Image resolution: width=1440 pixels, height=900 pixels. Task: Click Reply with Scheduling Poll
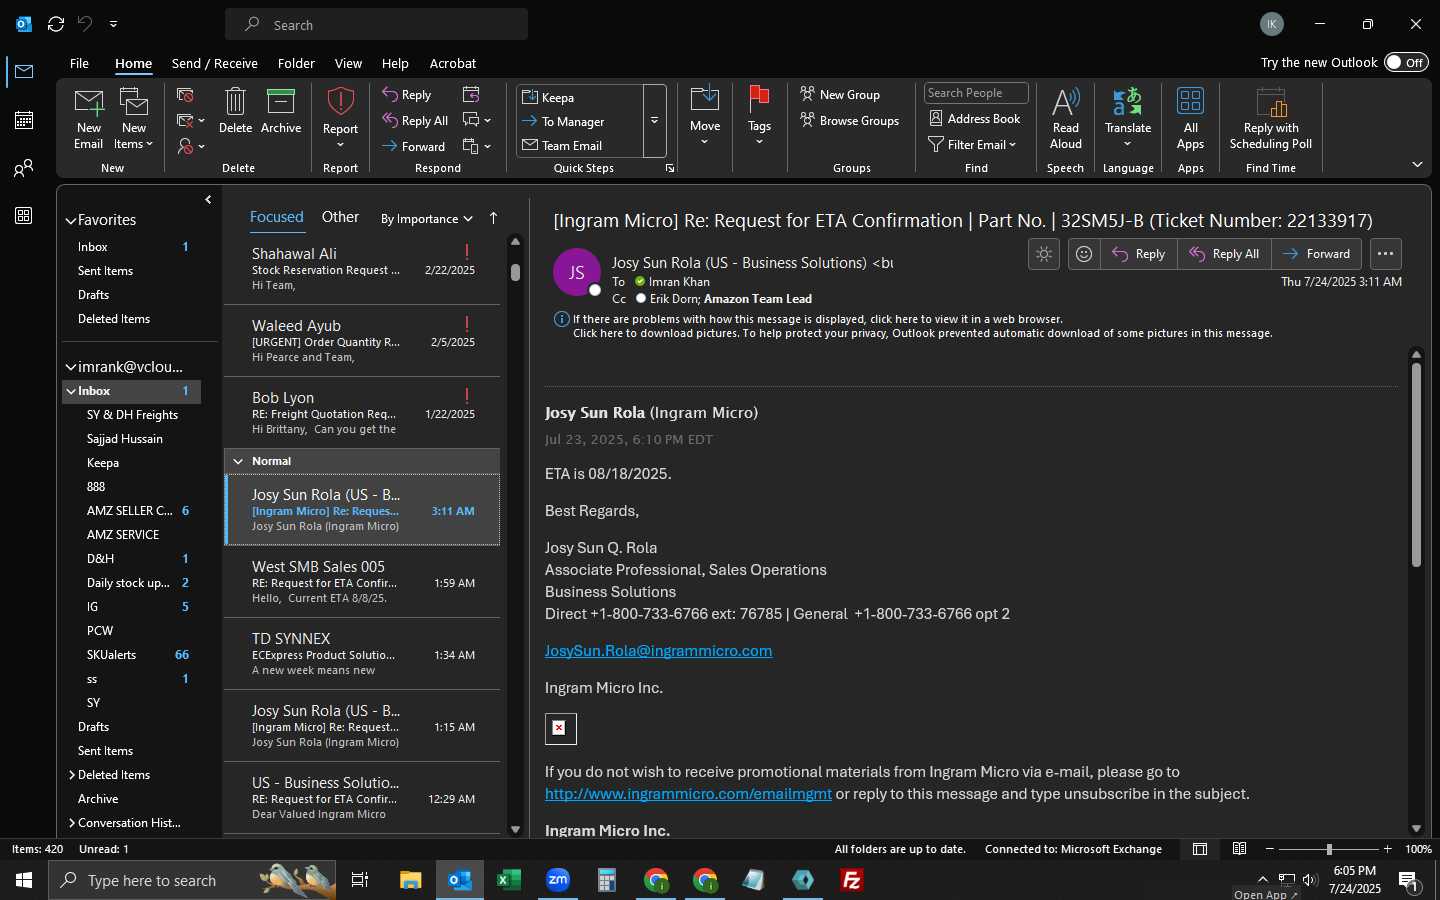click(x=1271, y=118)
